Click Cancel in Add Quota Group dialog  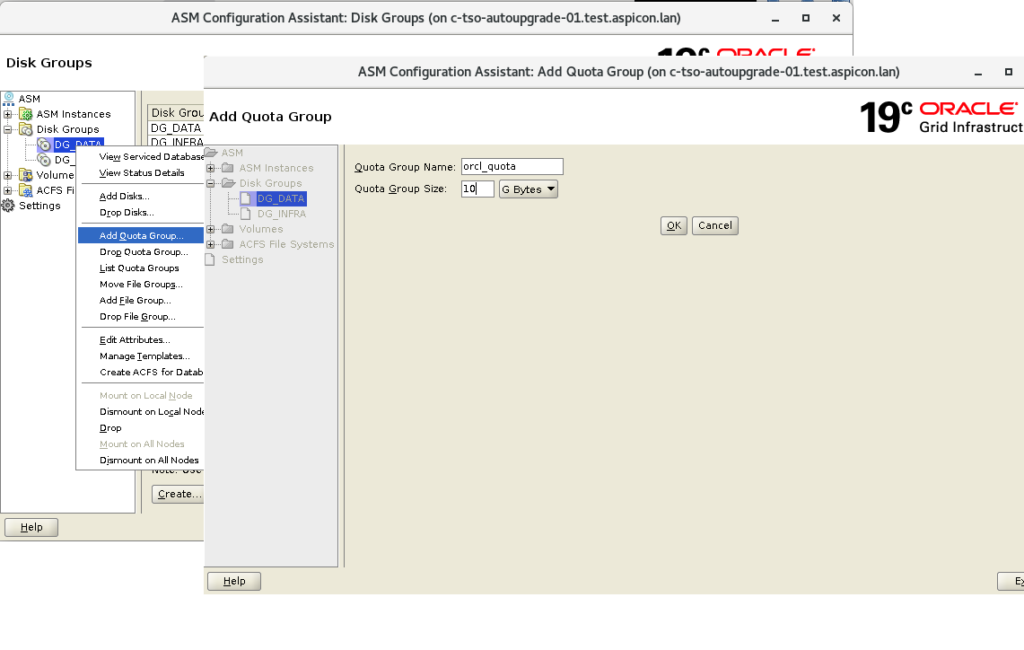715,225
